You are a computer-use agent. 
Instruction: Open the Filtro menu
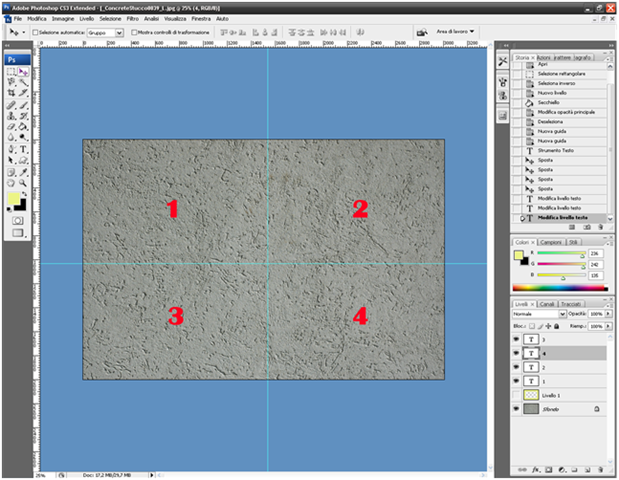click(132, 19)
